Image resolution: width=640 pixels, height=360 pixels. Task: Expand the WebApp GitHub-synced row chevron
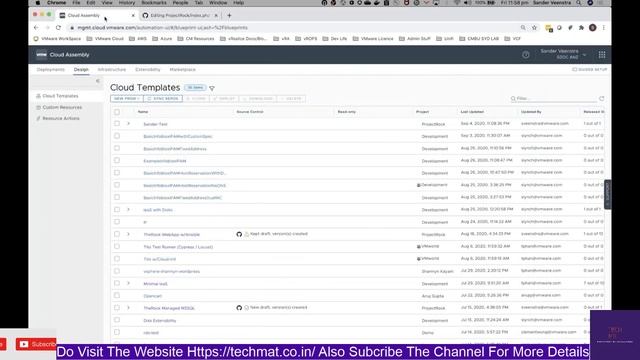click(x=128, y=234)
